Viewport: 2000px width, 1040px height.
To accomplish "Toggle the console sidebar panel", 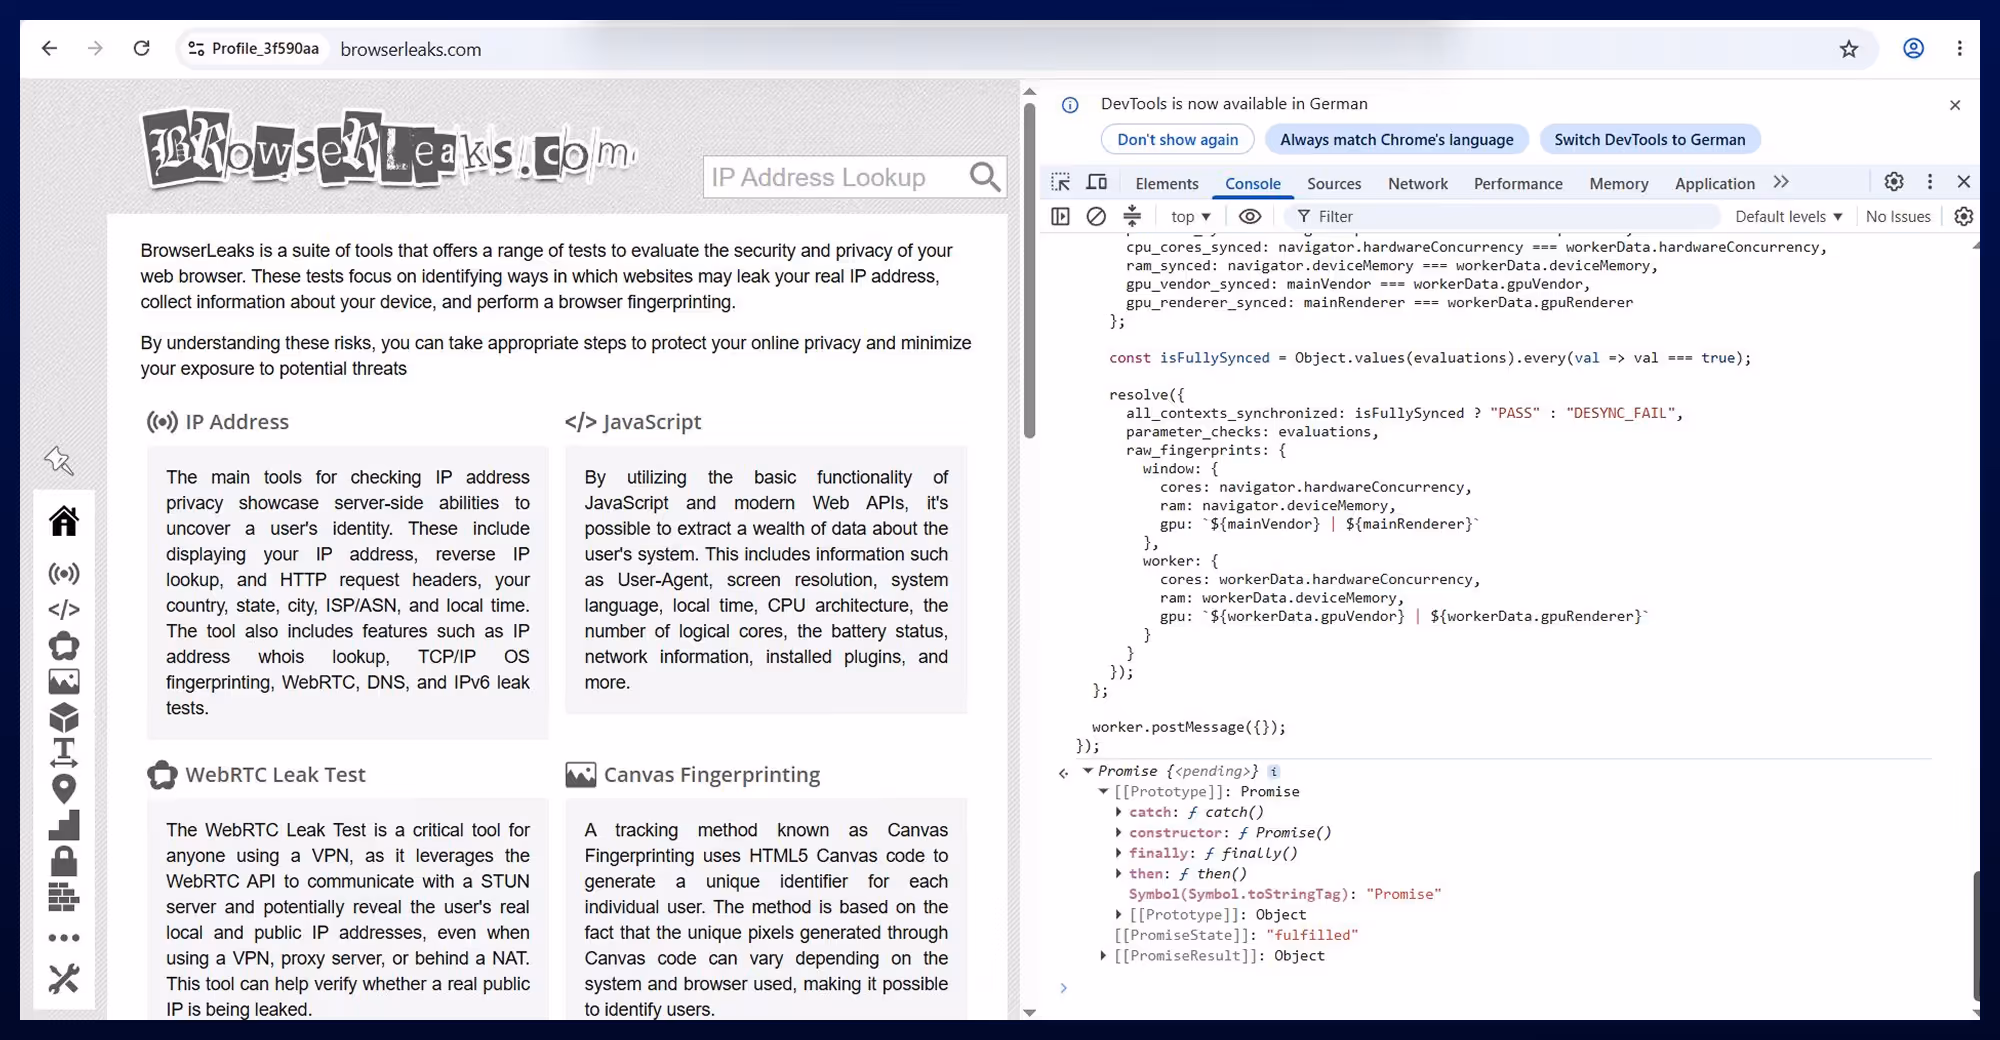I will coord(1061,216).
